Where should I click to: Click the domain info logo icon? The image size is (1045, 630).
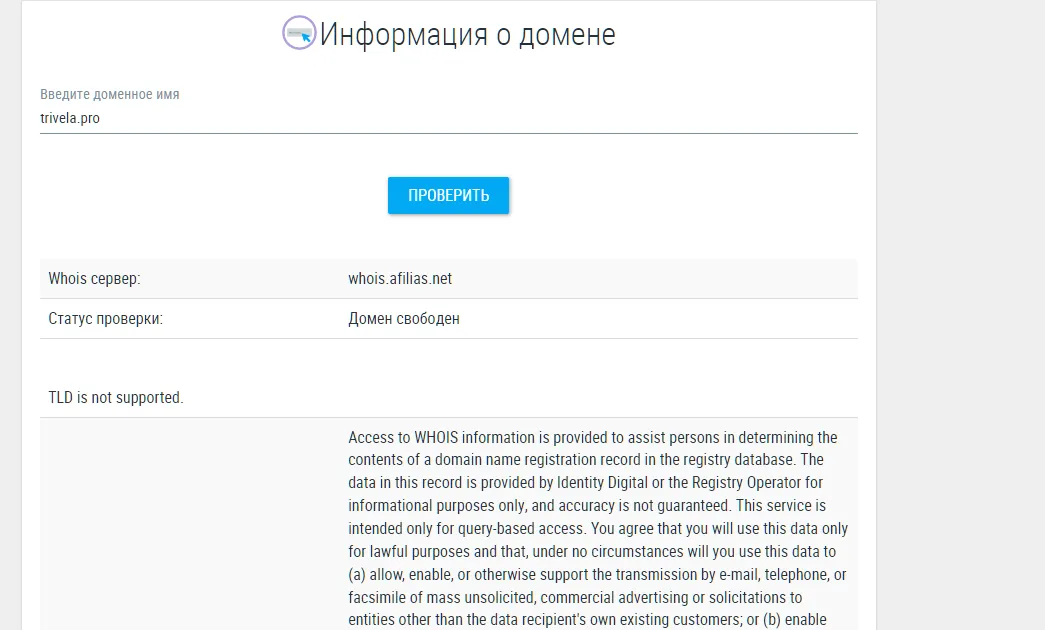click(299, 33)
